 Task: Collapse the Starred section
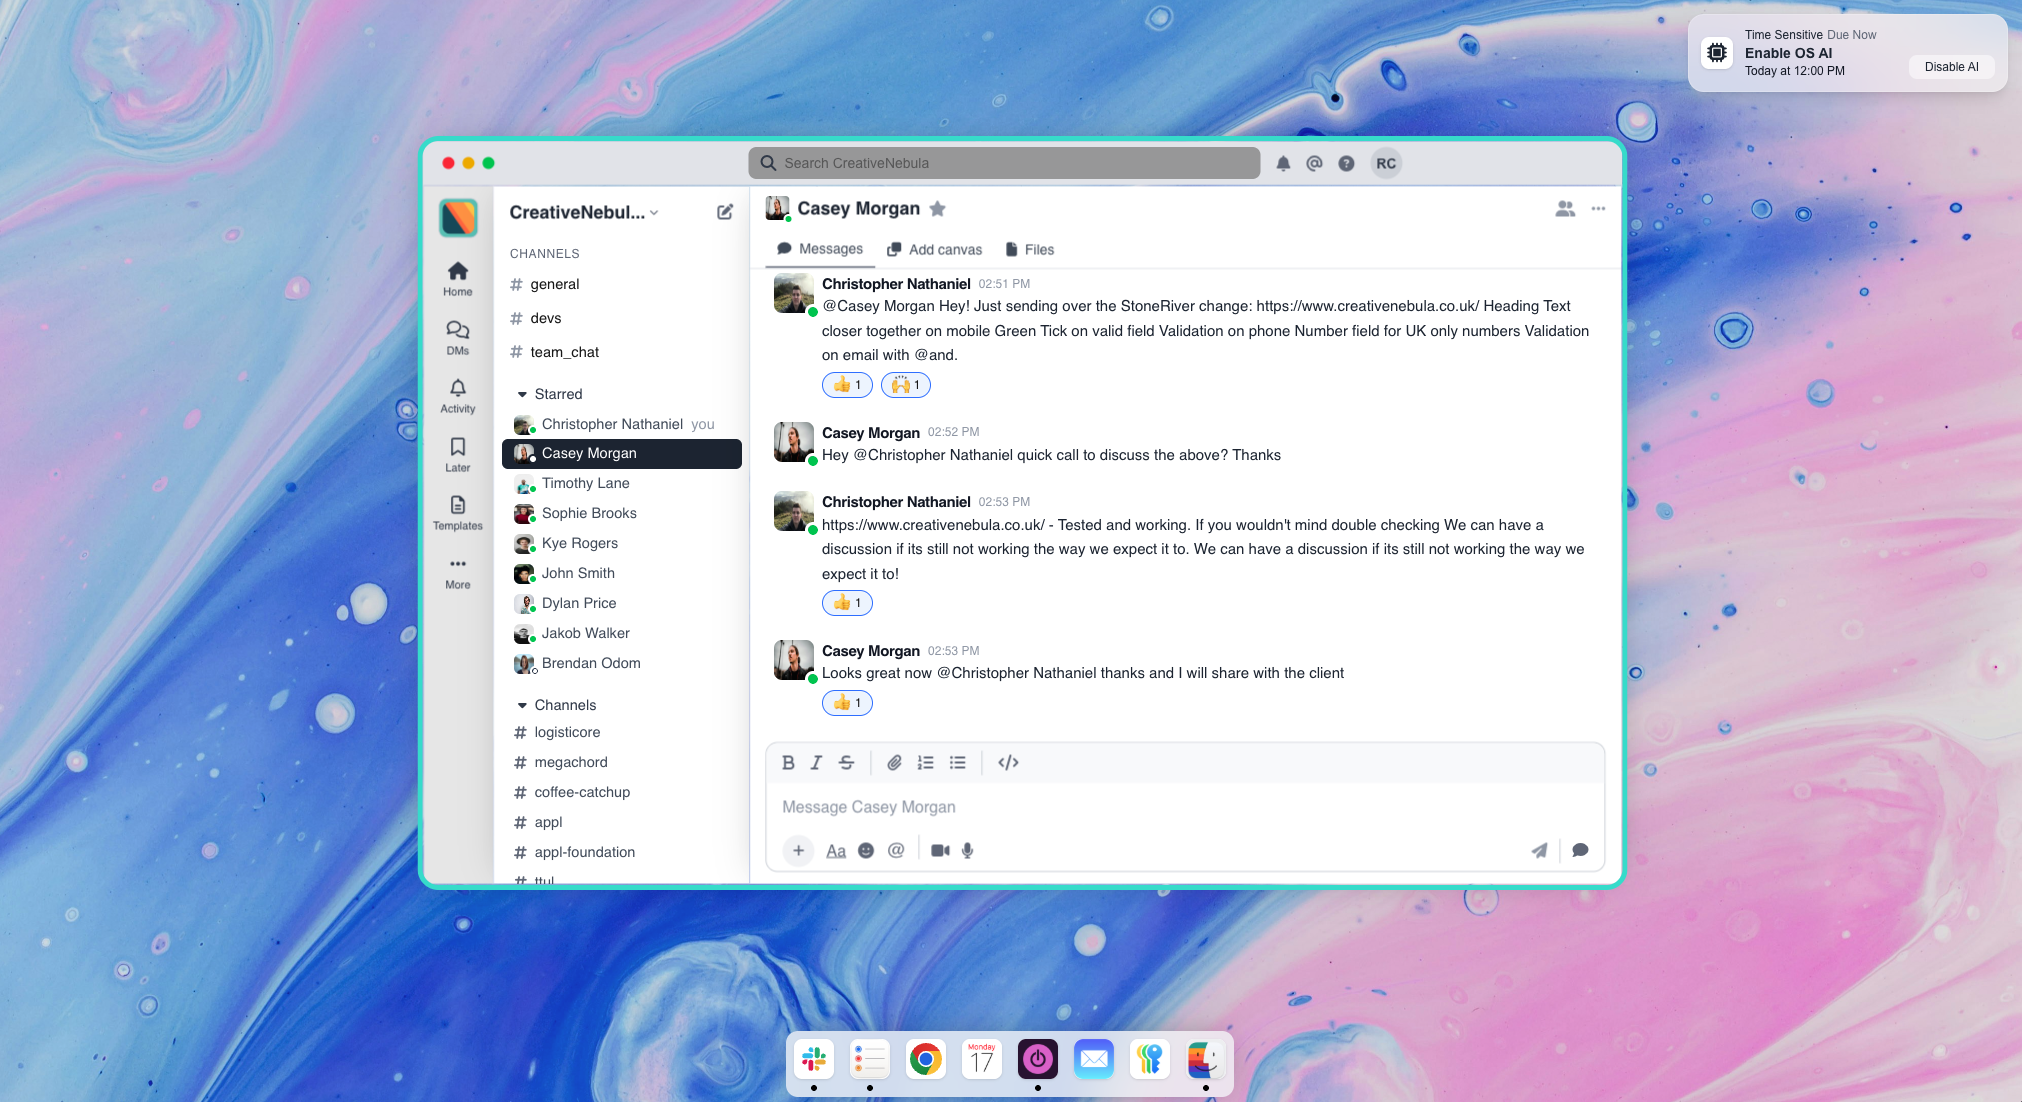tap(522, 394)
